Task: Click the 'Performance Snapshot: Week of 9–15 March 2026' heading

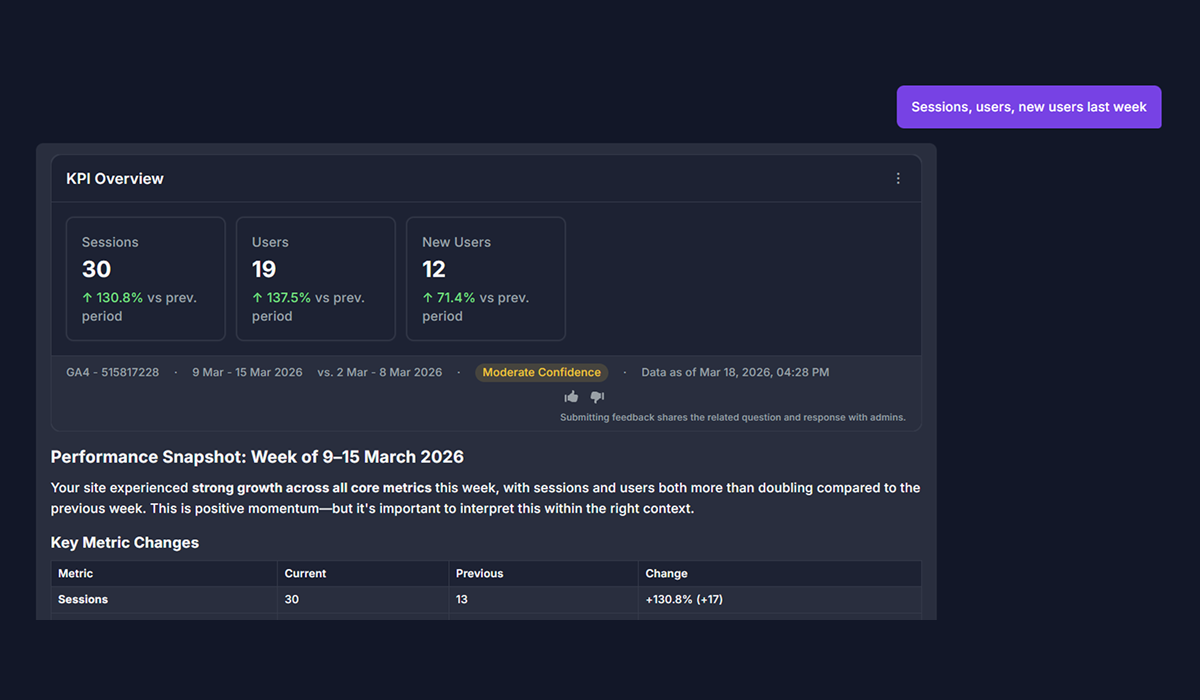Action: point(257,457)
